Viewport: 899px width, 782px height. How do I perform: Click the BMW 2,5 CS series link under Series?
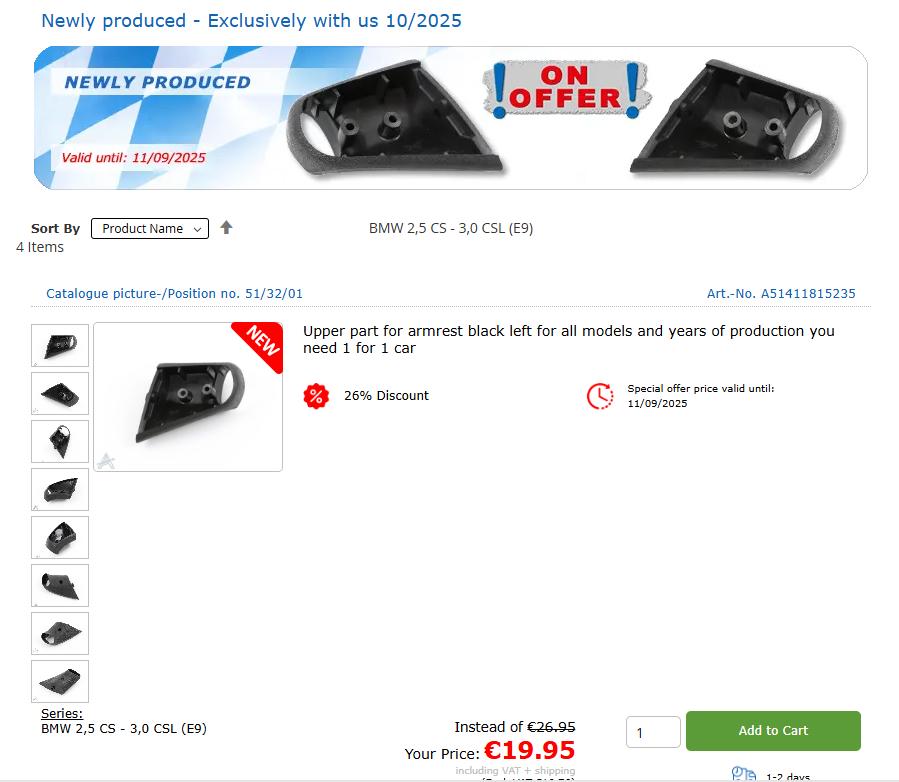124,729
